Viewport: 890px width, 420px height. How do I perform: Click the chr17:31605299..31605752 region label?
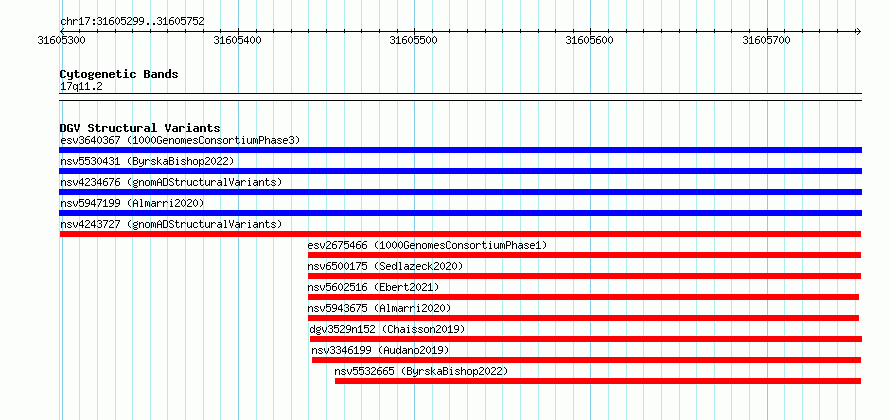tap(132, 22)
